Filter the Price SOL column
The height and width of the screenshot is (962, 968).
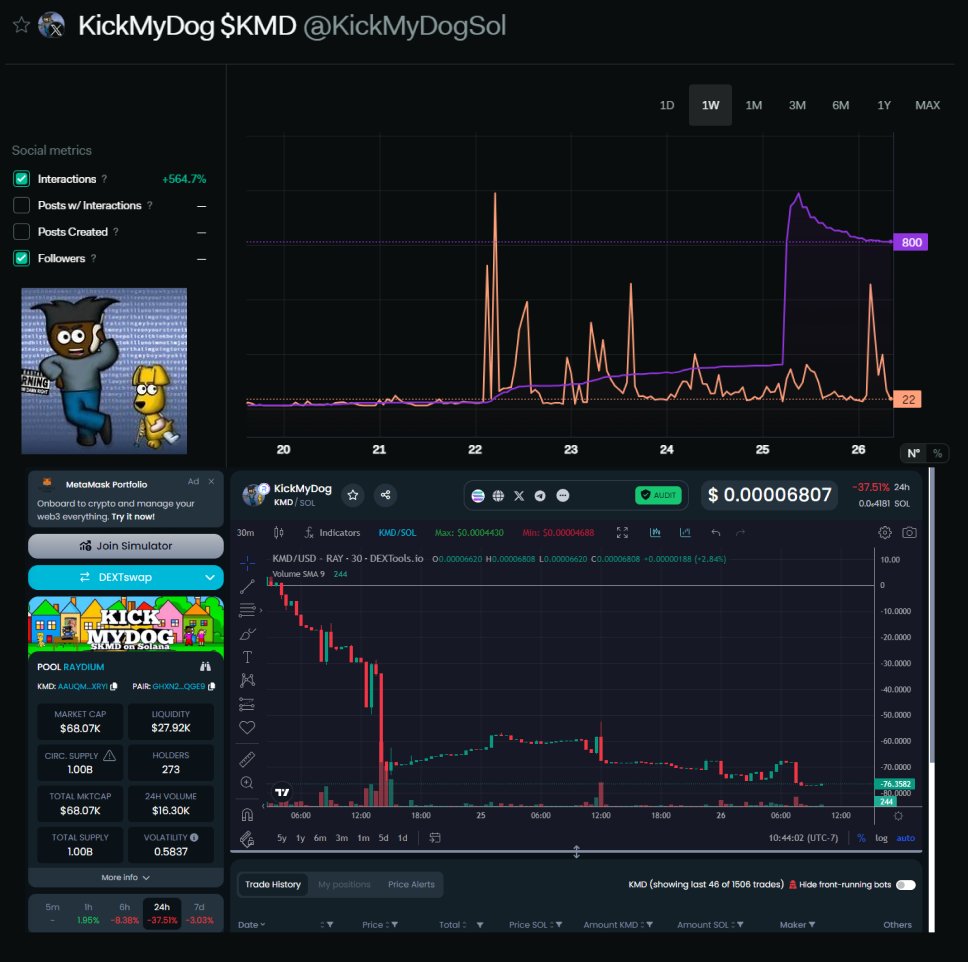point(559,924)
